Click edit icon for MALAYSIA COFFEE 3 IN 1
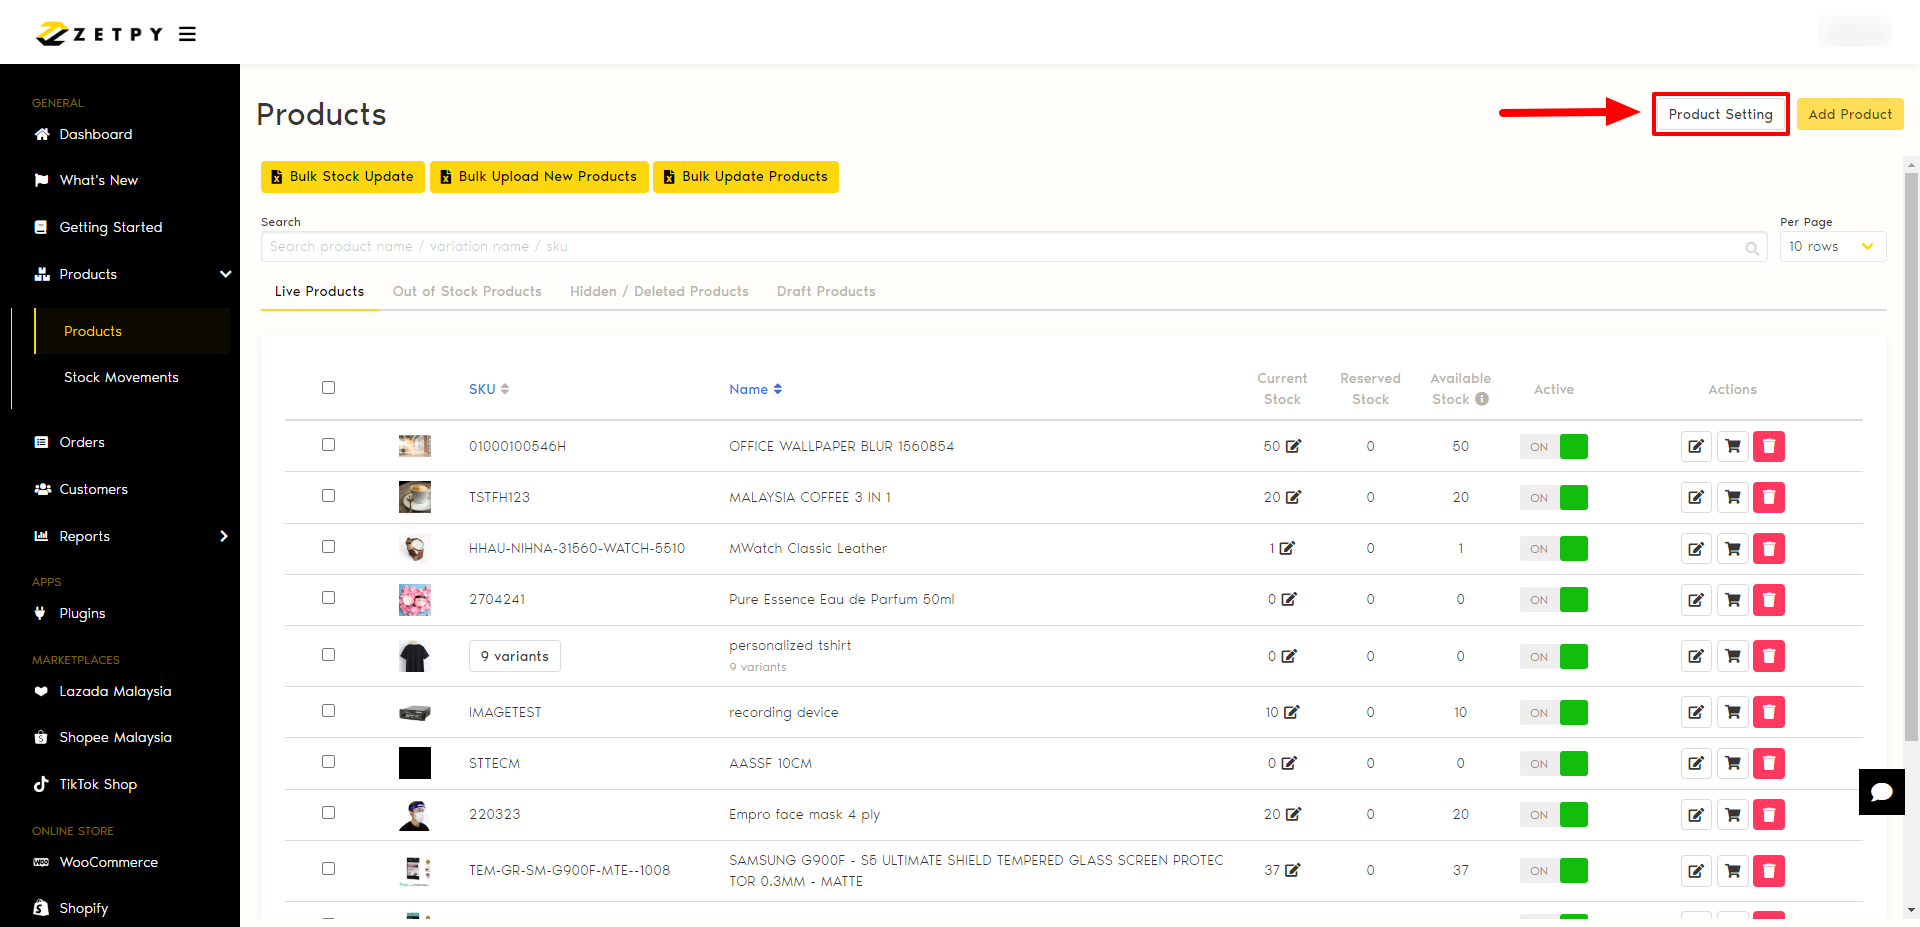 1696,497
